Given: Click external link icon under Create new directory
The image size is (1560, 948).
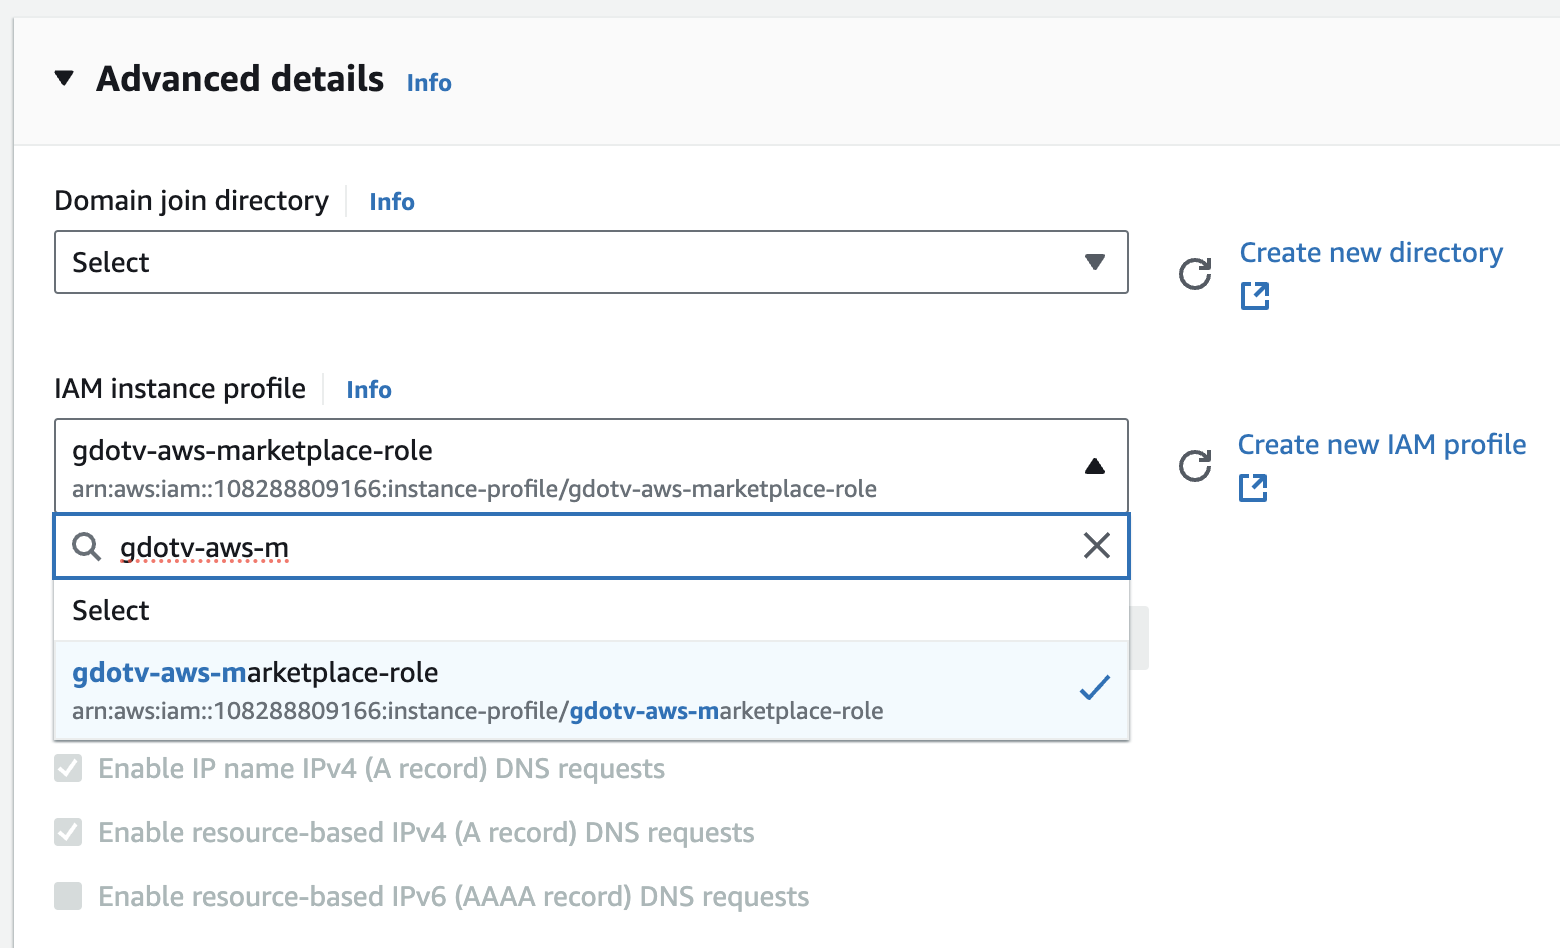Looking at the screenshot, I should [1255, 296].
